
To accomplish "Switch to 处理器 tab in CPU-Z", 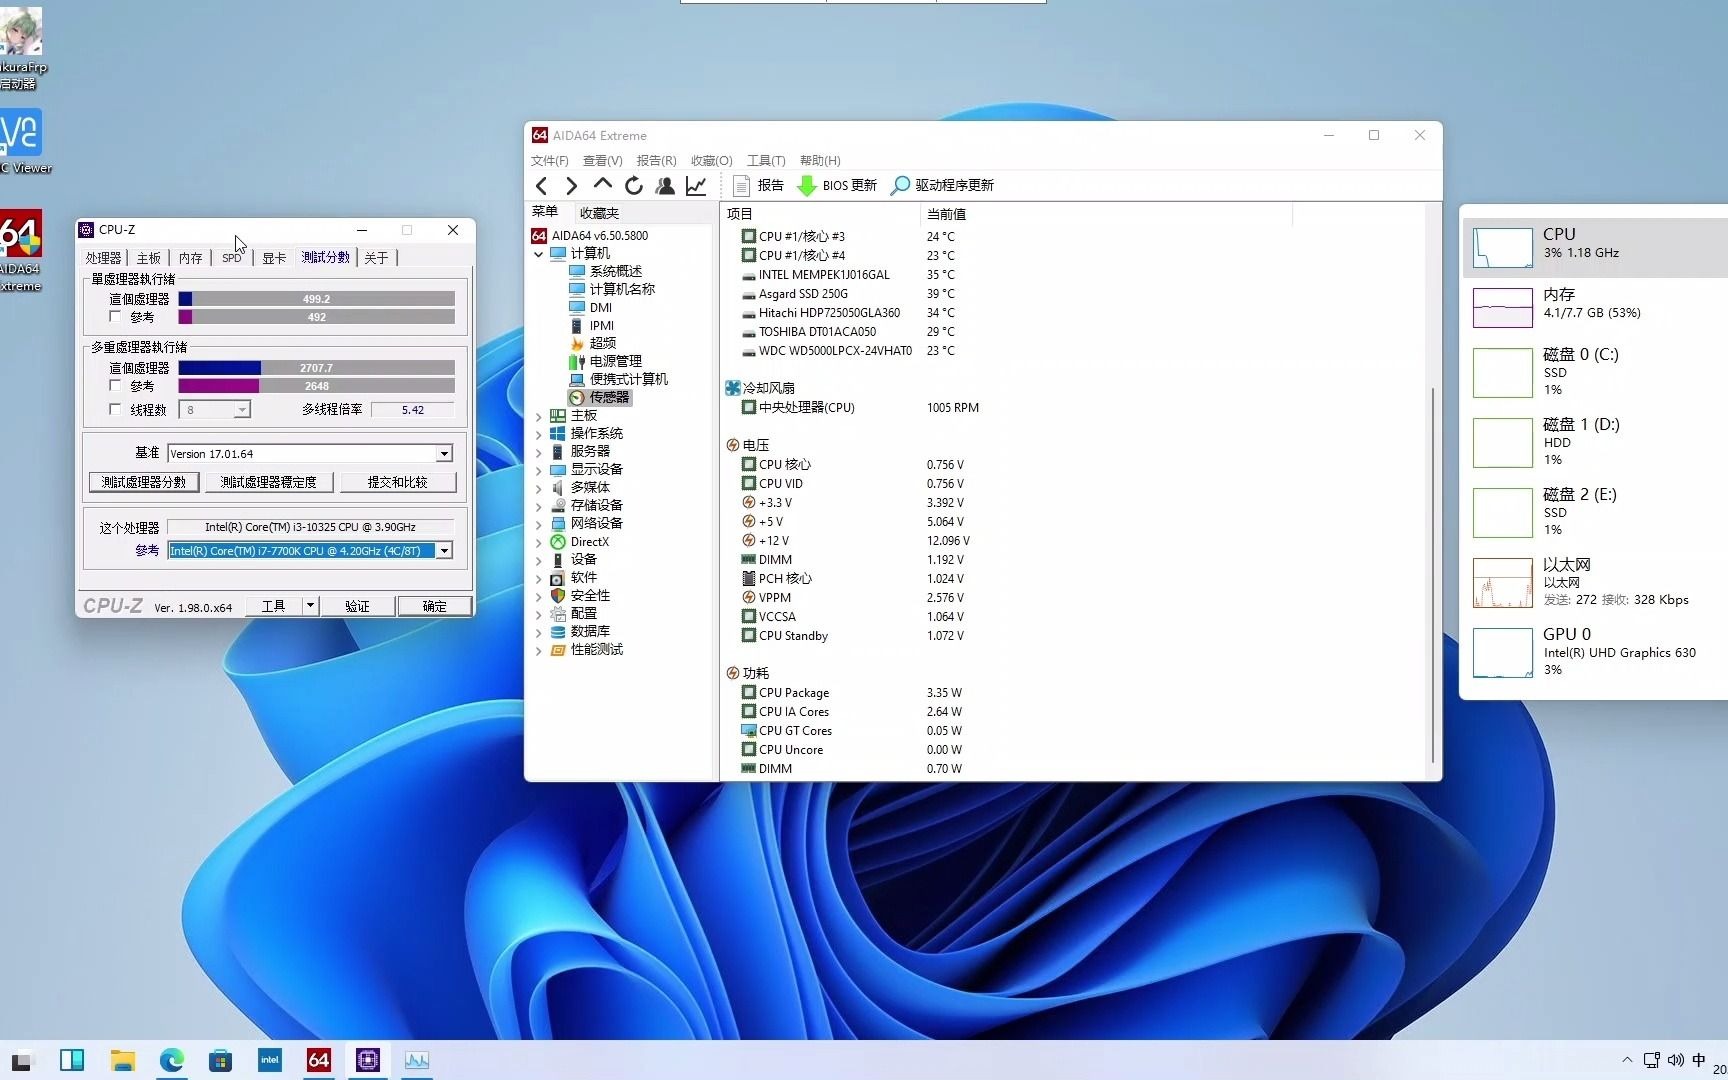I will 103,258.
